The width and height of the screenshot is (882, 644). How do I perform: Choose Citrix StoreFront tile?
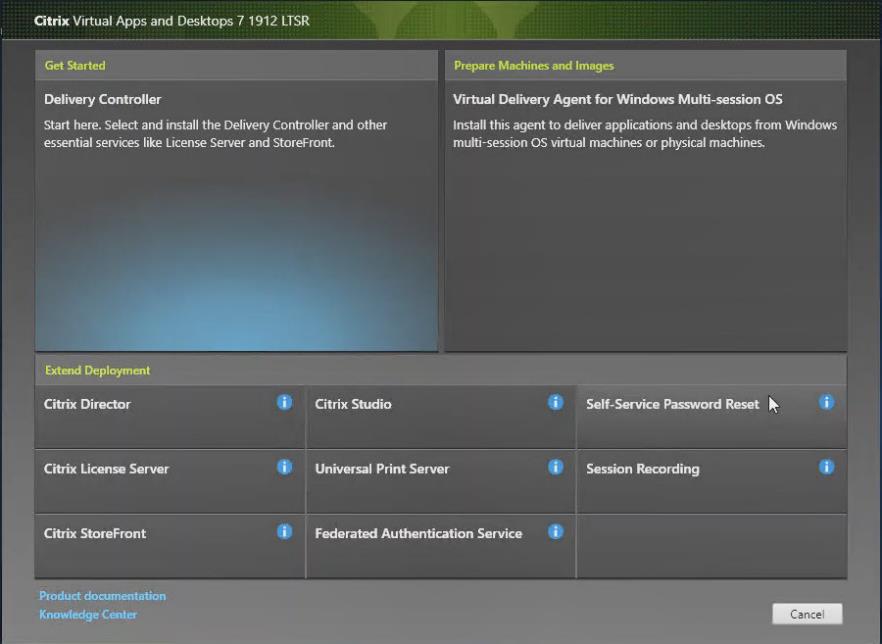(x=170, y=546)
